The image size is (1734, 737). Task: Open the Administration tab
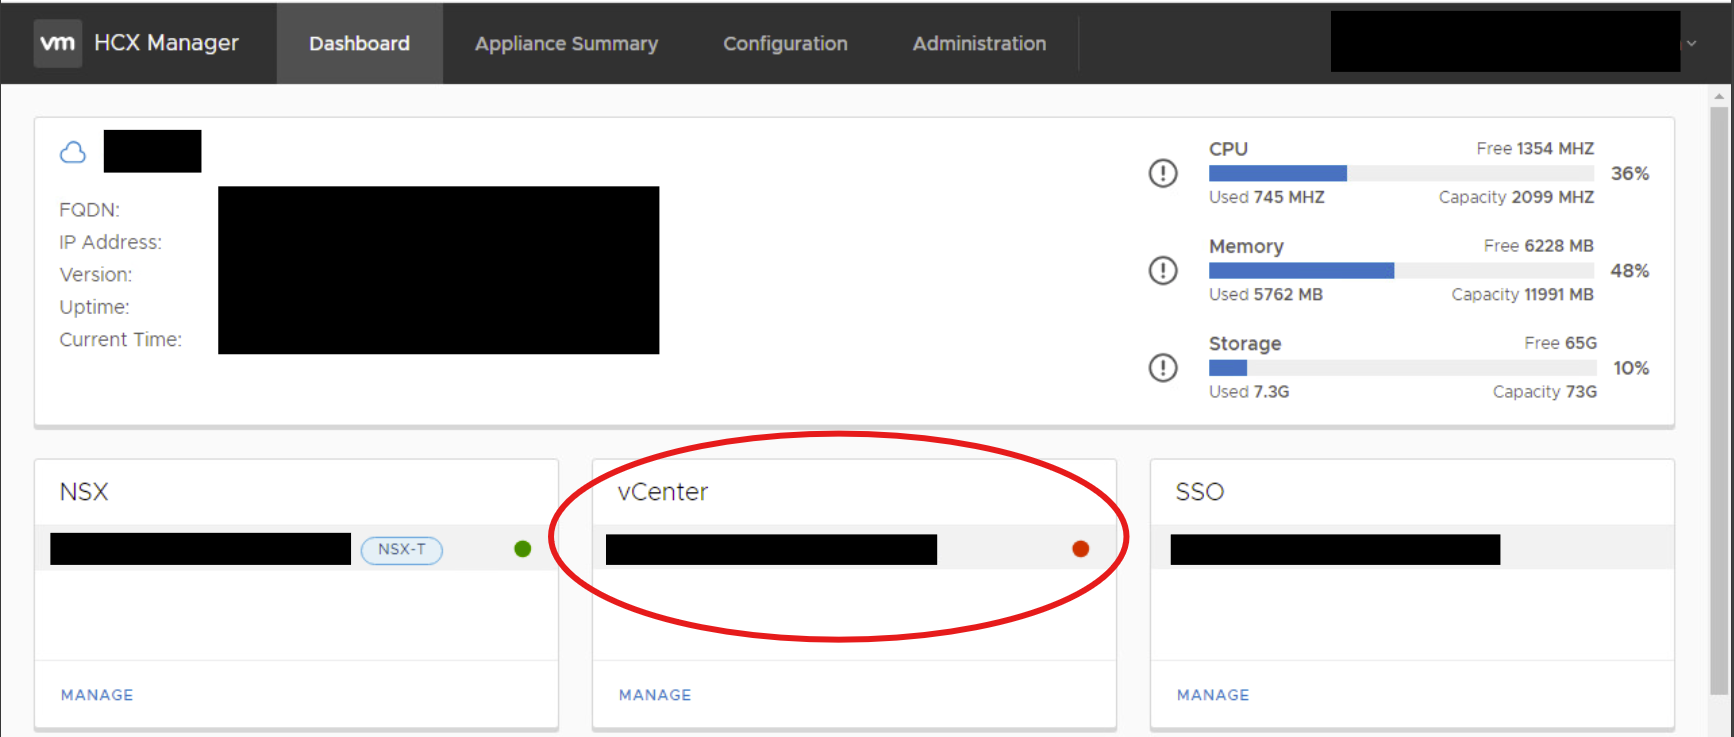click(x=979, y=43)
